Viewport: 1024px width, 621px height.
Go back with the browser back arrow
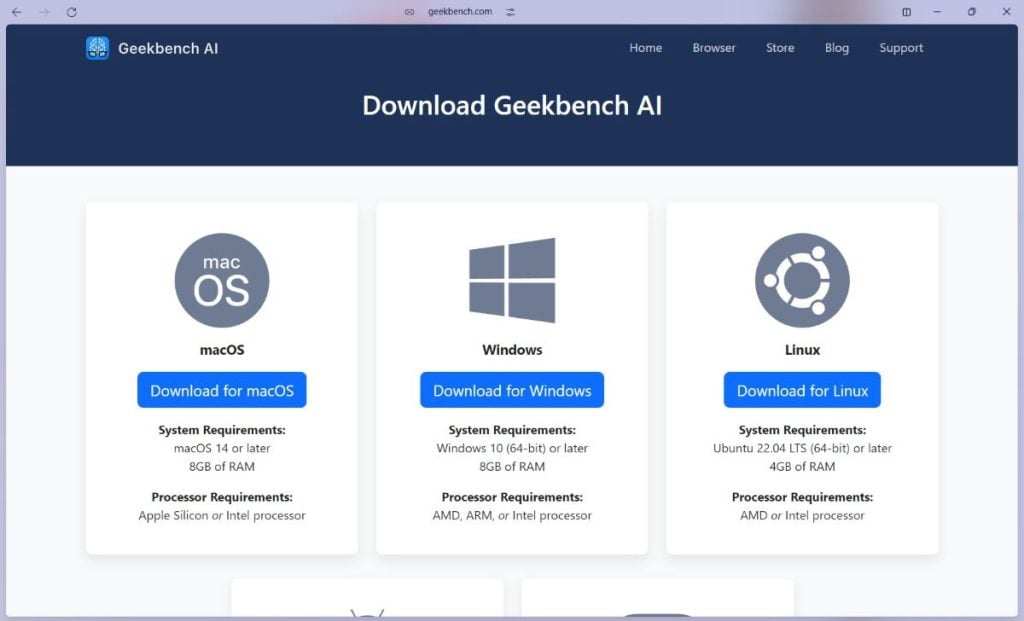(x=16, y=12)
